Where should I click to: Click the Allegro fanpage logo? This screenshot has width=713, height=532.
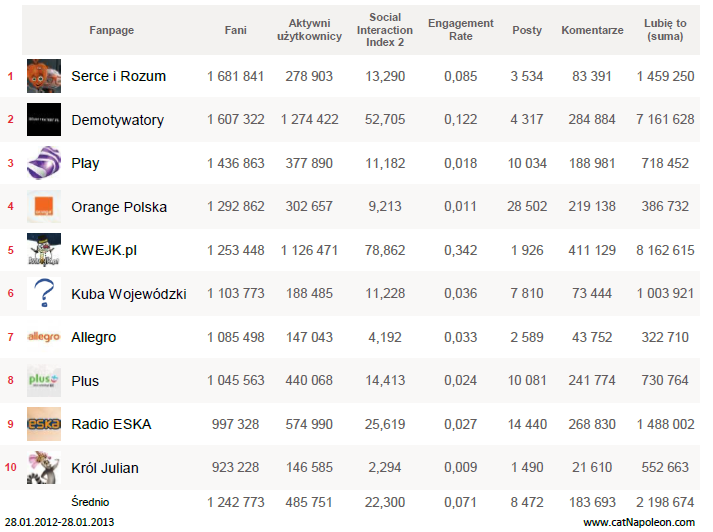pos(44,337)
